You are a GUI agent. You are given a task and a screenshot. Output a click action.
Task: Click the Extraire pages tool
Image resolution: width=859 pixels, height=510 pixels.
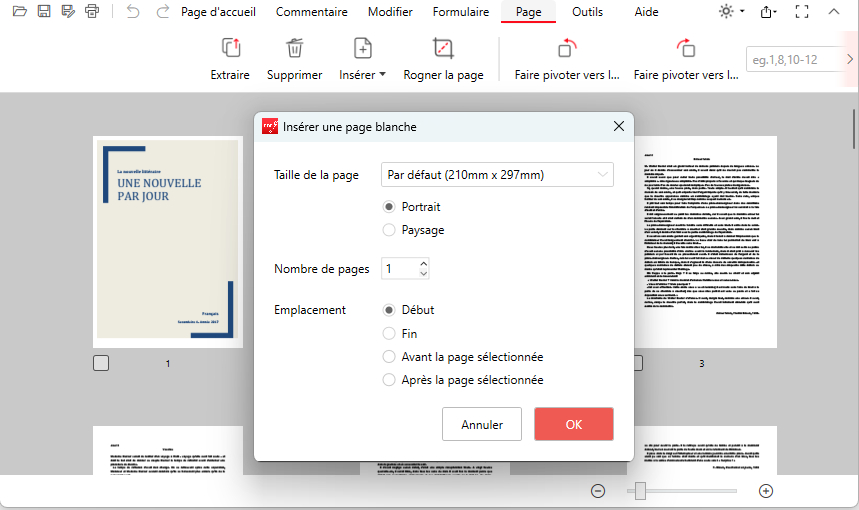point(230,59)
